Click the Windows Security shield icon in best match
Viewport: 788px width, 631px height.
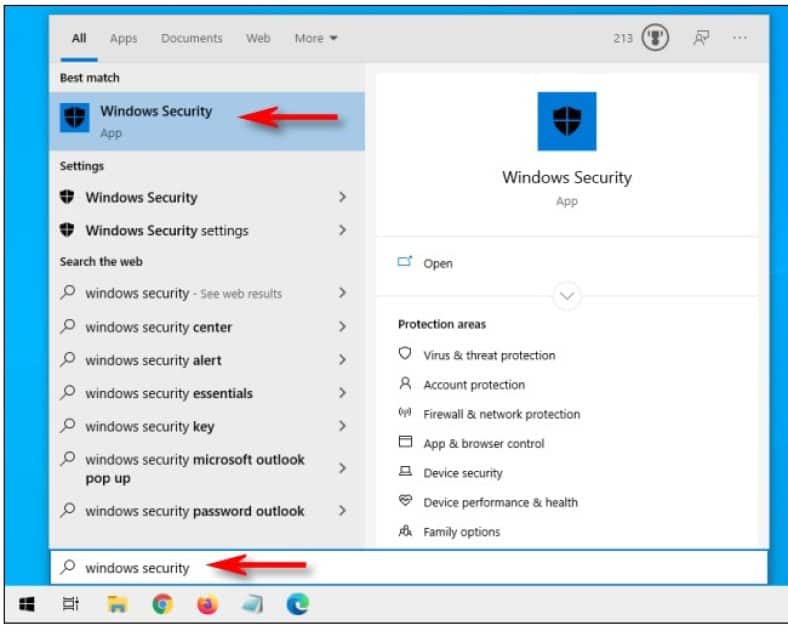pos(74,117)
